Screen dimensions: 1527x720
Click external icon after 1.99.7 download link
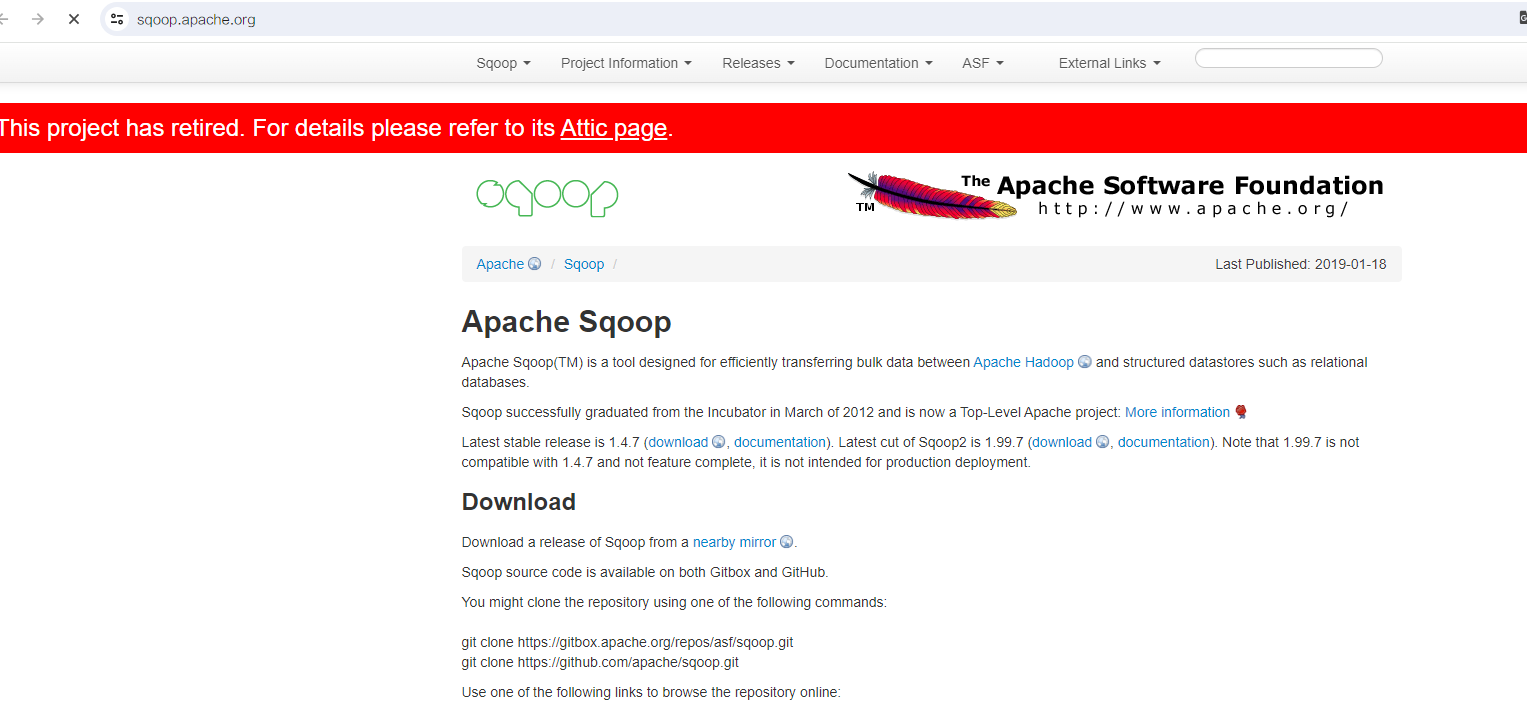[x=1102, y=442]
